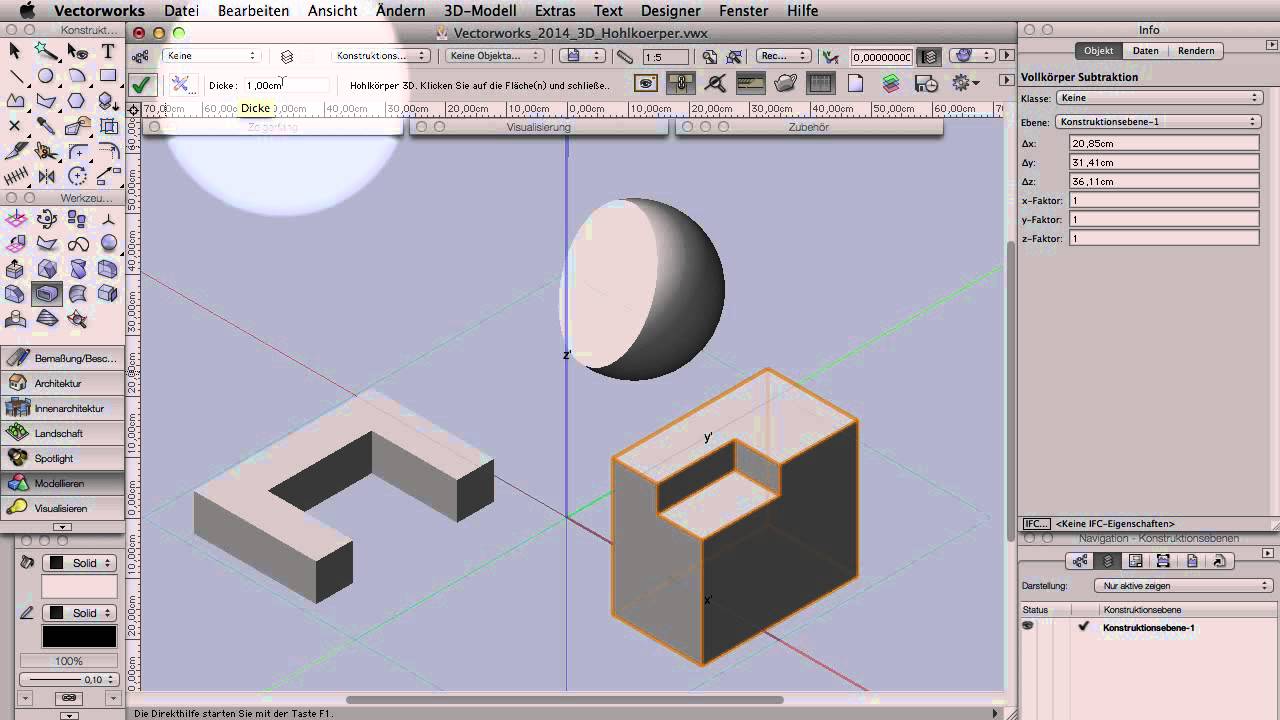Select the Set Working Plane tool

click(x=14, y=219)
